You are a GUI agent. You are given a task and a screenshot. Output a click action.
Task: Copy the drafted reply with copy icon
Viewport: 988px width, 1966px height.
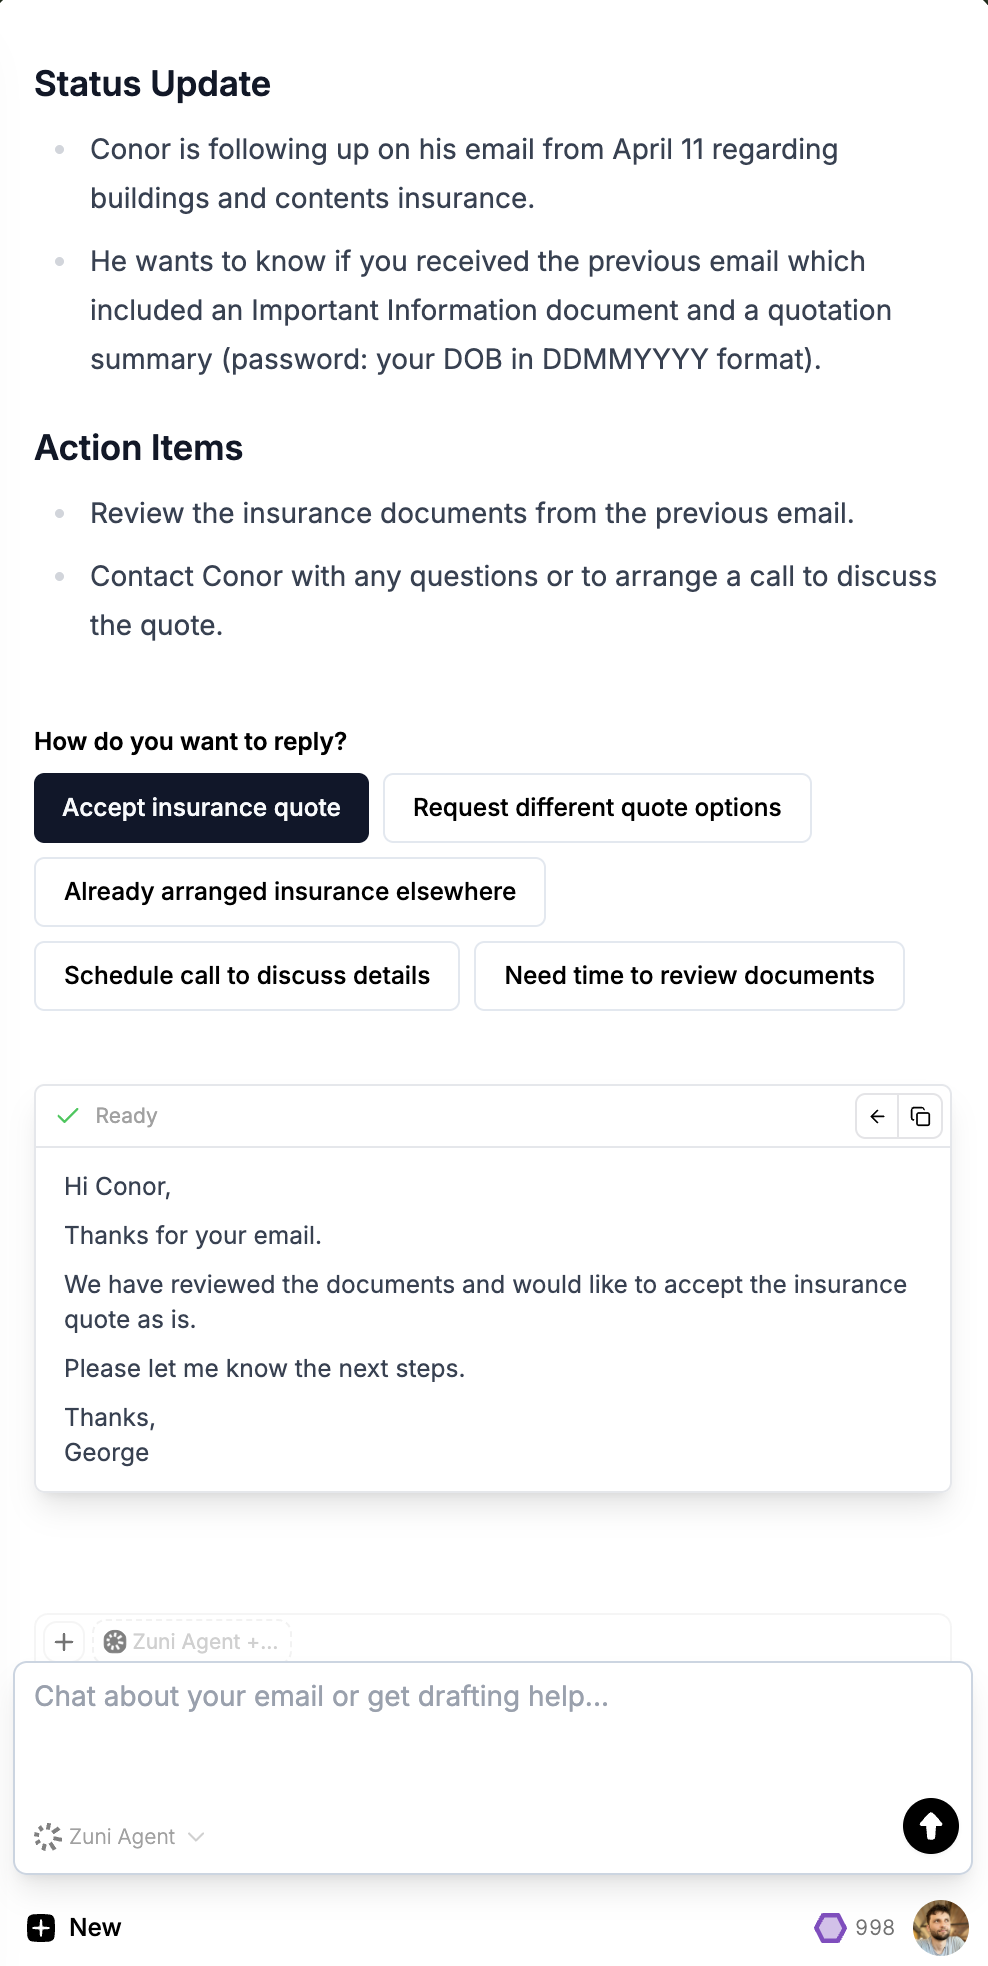click(x=920, y=1116)
